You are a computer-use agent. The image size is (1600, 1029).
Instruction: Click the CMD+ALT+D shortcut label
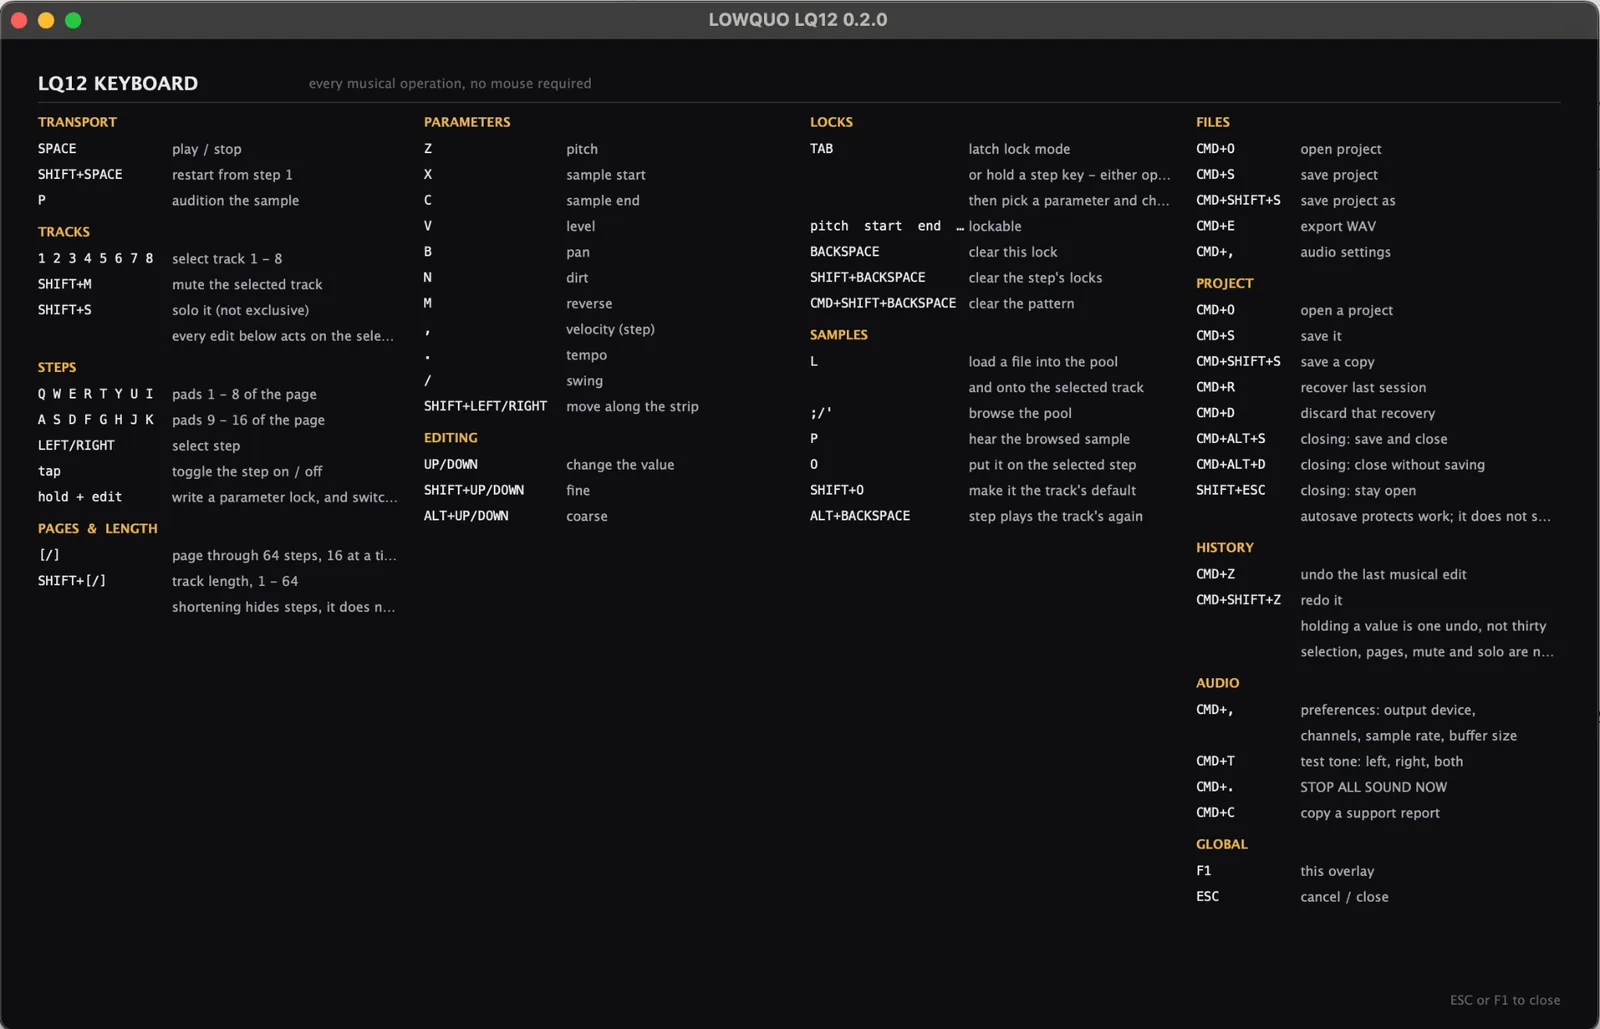1231,464
